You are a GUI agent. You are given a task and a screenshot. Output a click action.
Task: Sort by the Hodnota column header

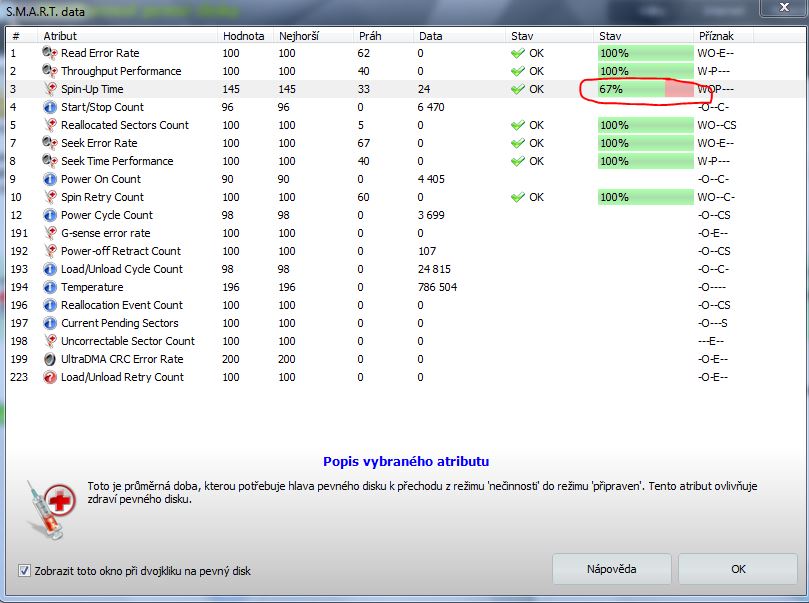pos(243,35)
